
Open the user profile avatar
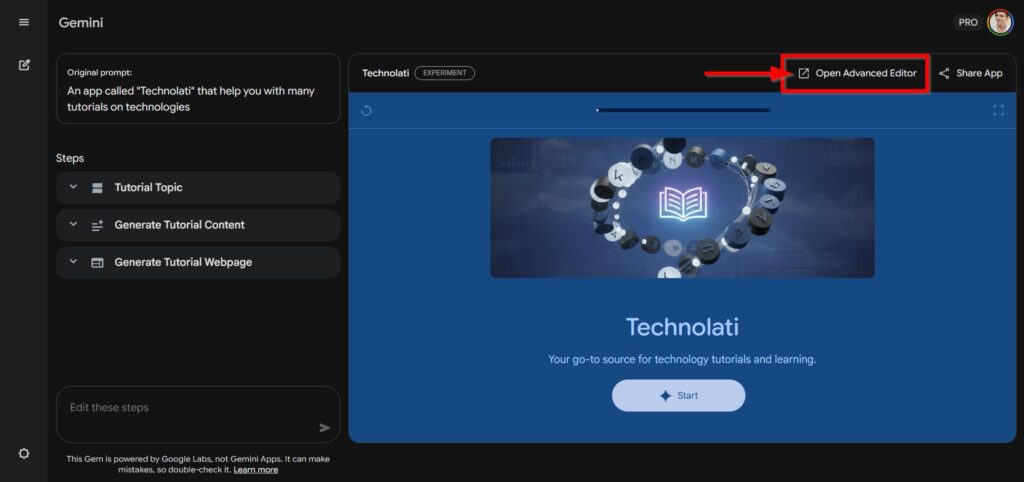[1000, 22]
